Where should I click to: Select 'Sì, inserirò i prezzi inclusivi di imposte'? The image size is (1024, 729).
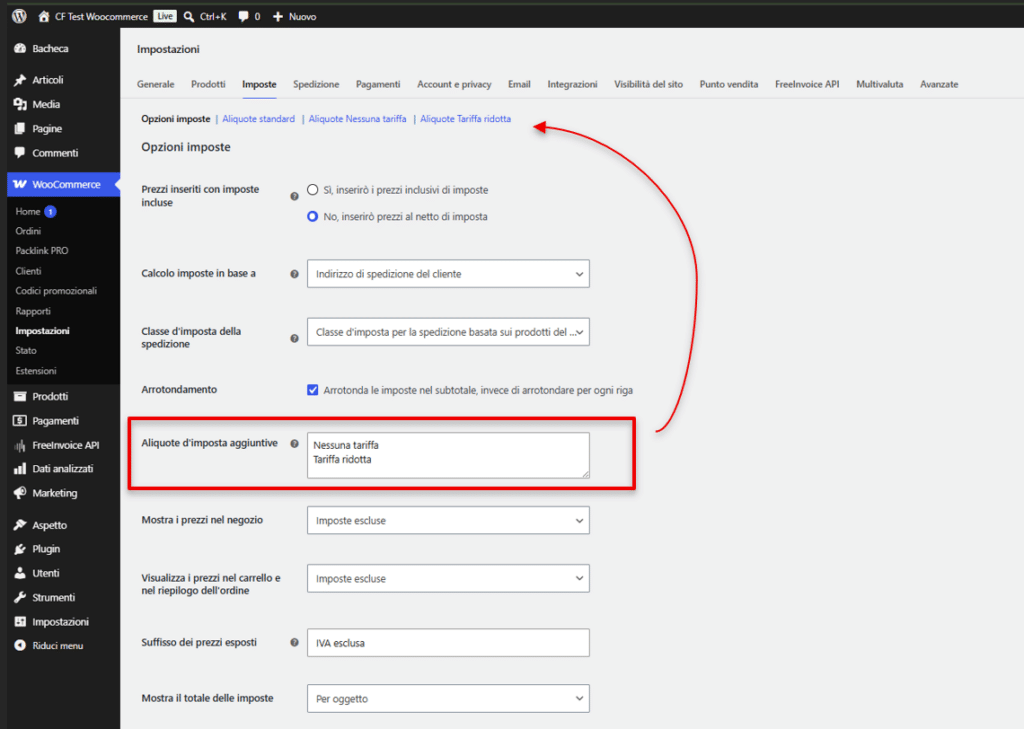(313, 190)
